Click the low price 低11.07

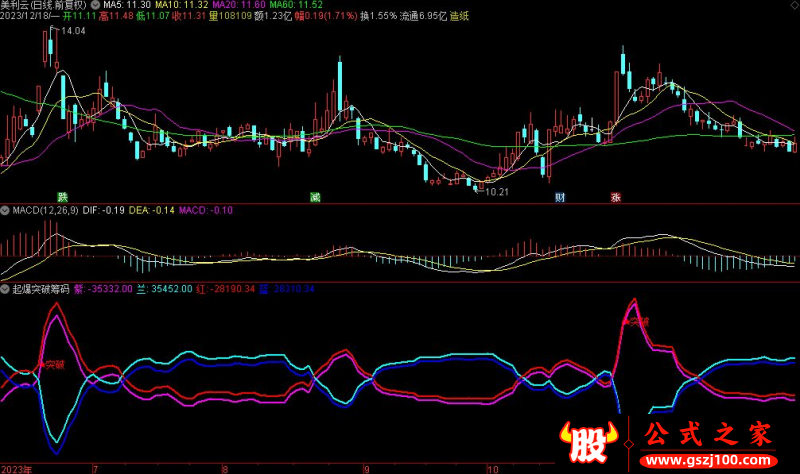[x=153, y=16]
